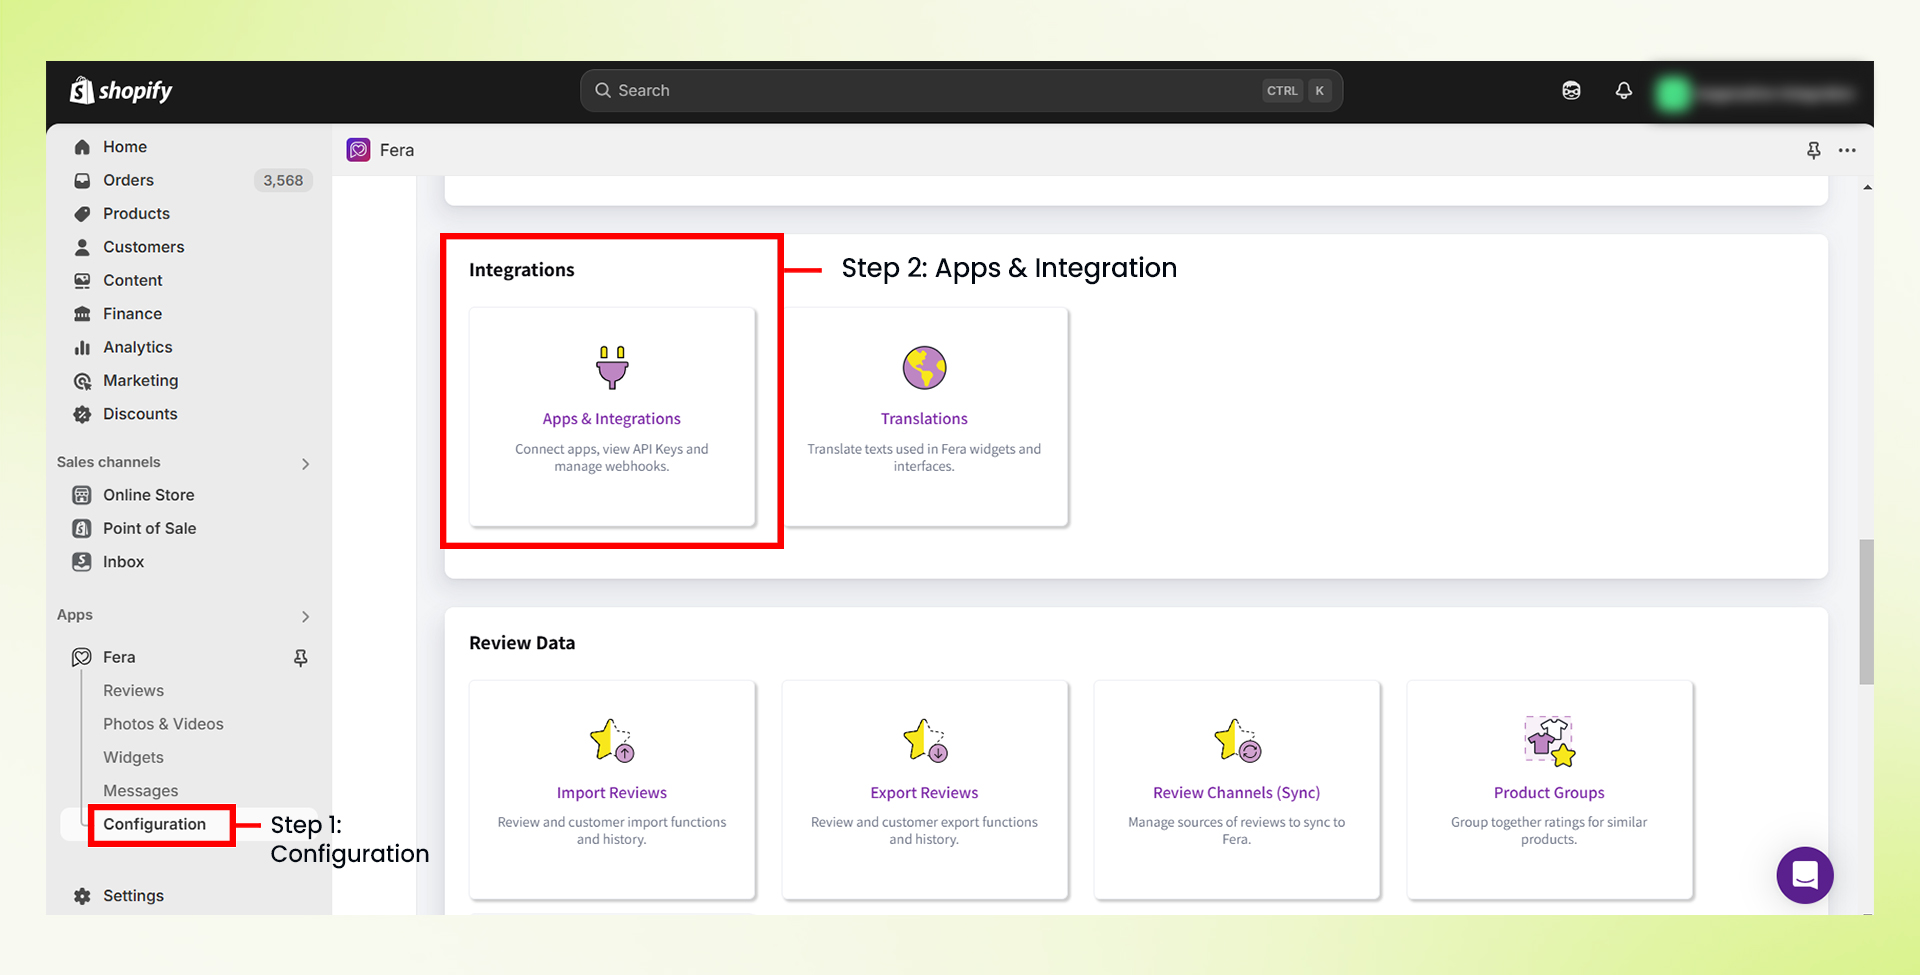Image resolution: width=1920 pixels, height=975 pixels.
Task: Click the Shopify logo
Action: click(x=119, y=90)
